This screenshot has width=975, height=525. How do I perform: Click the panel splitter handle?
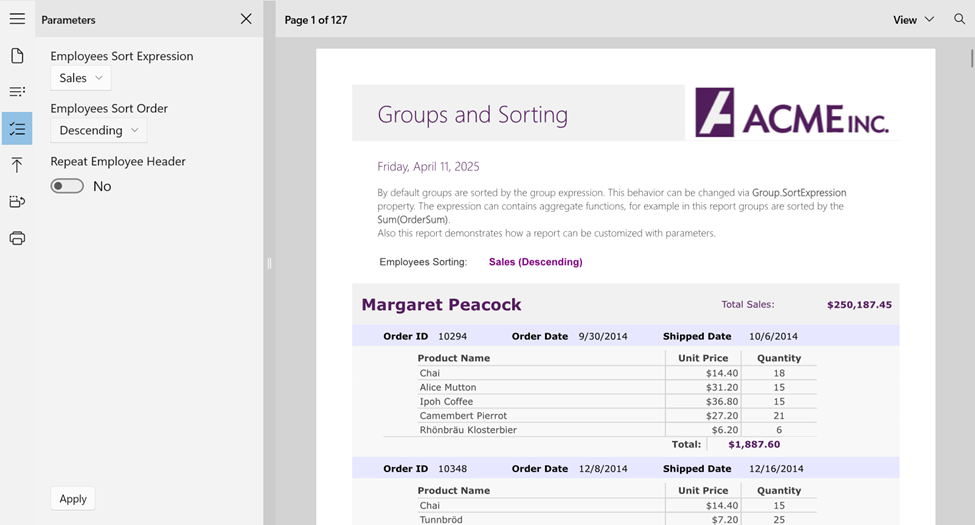(269, 264)
